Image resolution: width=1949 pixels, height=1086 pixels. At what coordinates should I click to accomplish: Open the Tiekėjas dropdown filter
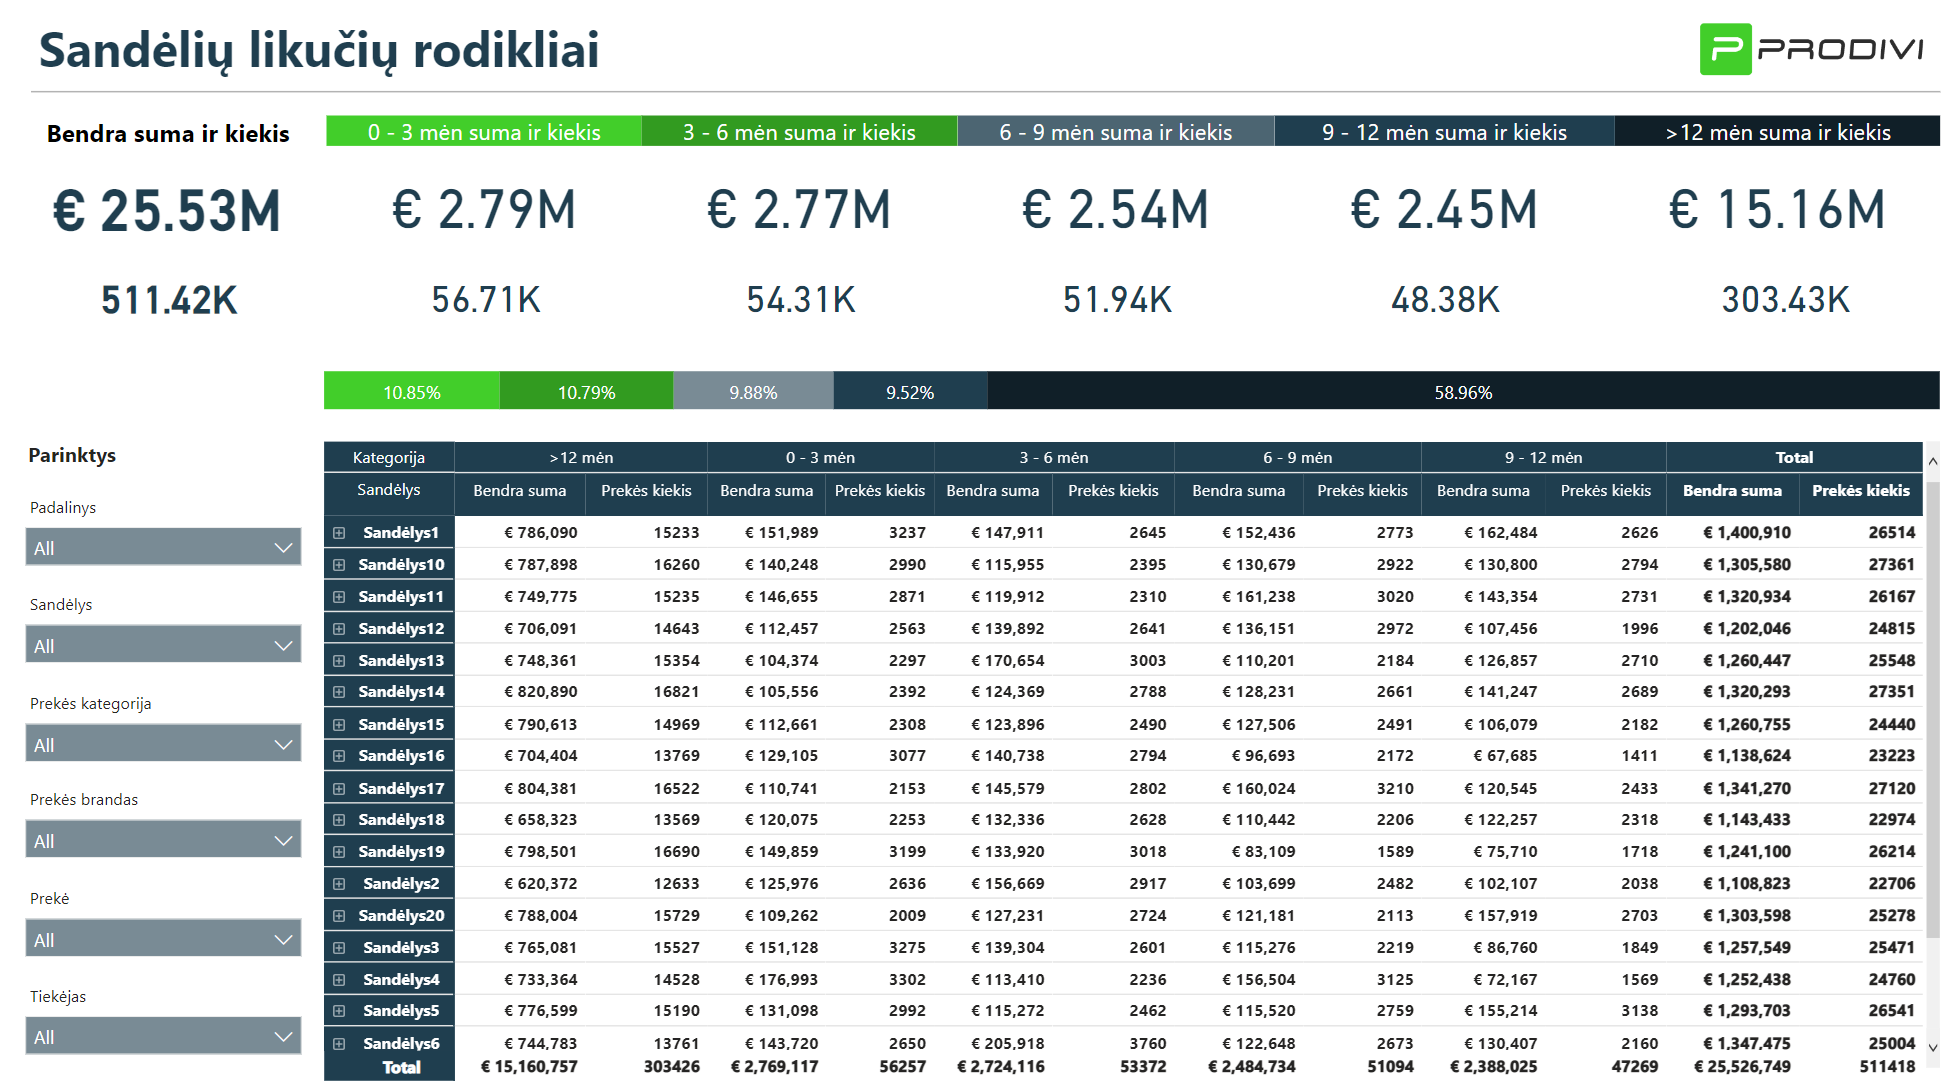pos(163,1037)
